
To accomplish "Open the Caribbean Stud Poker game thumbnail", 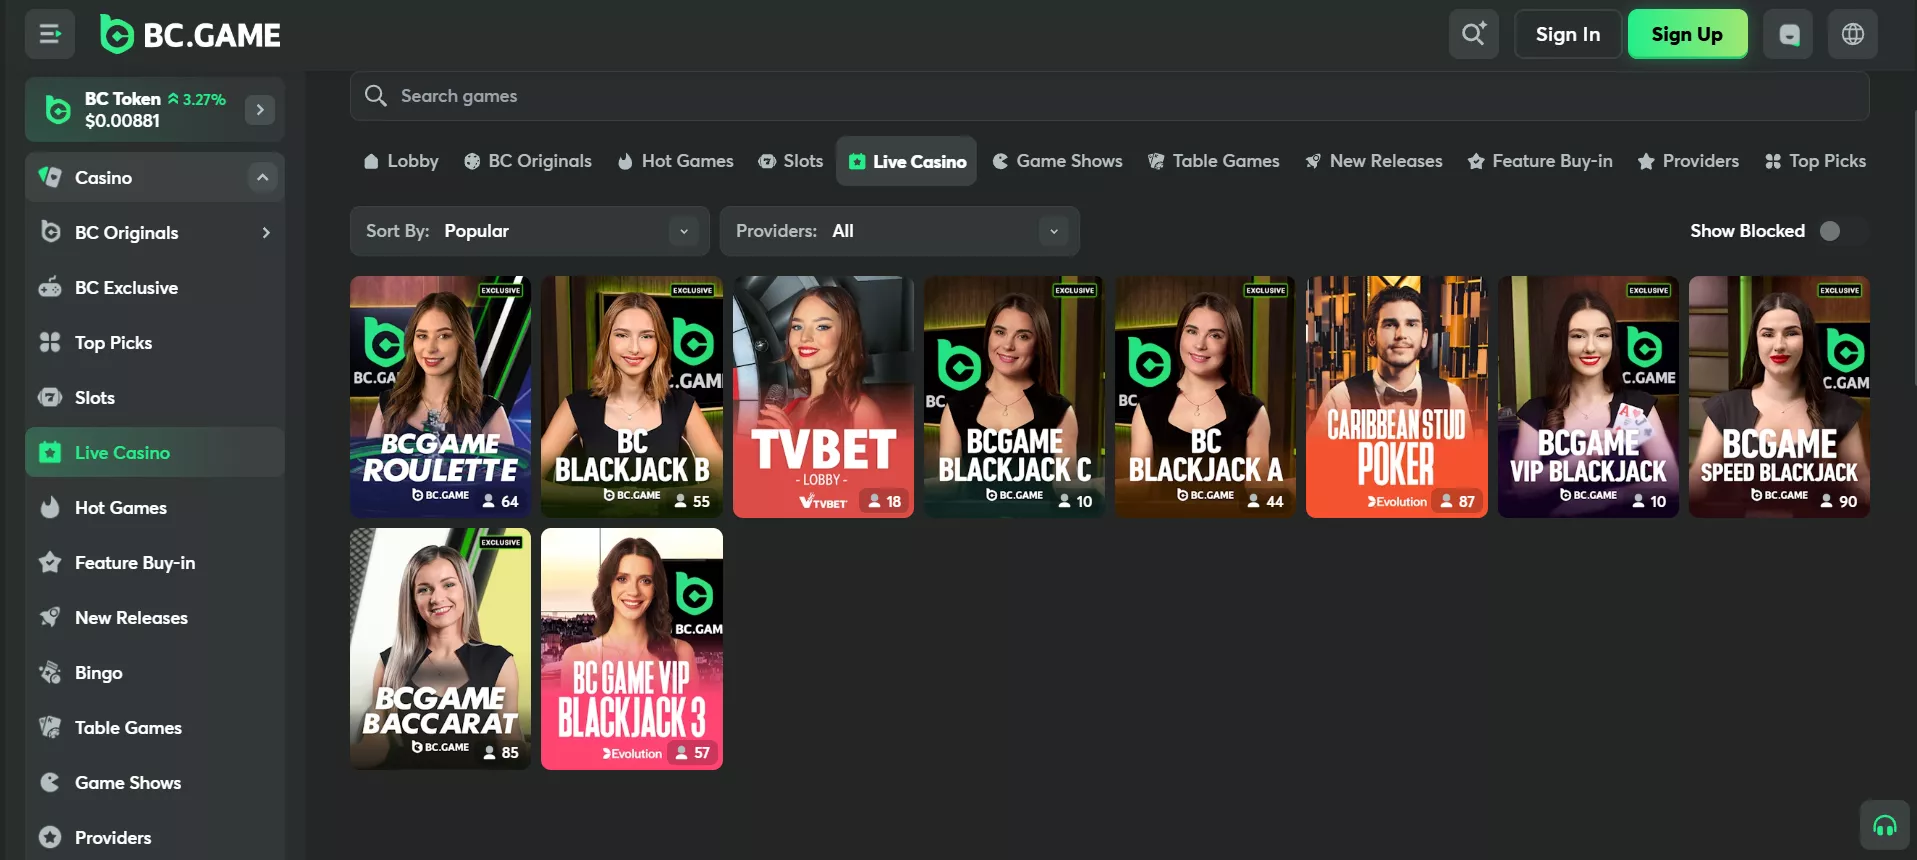I will pyautogui.click(x=1396, y=397).
